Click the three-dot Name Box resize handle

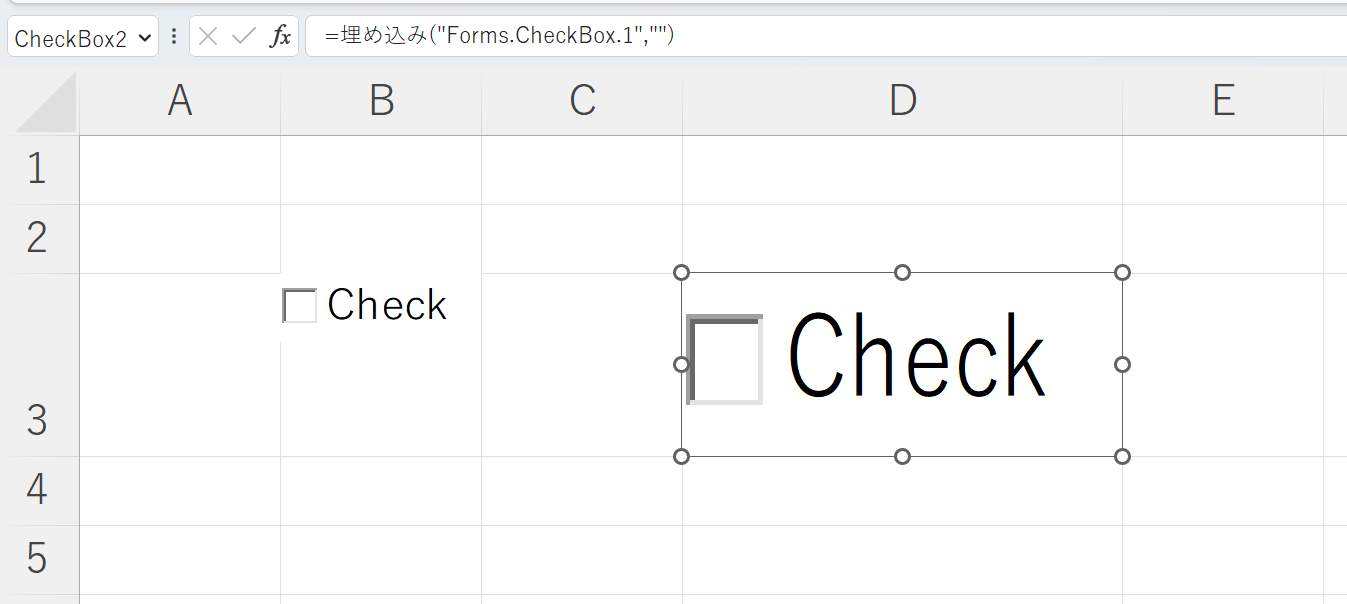pyautogui.click(x=174, y=37)
